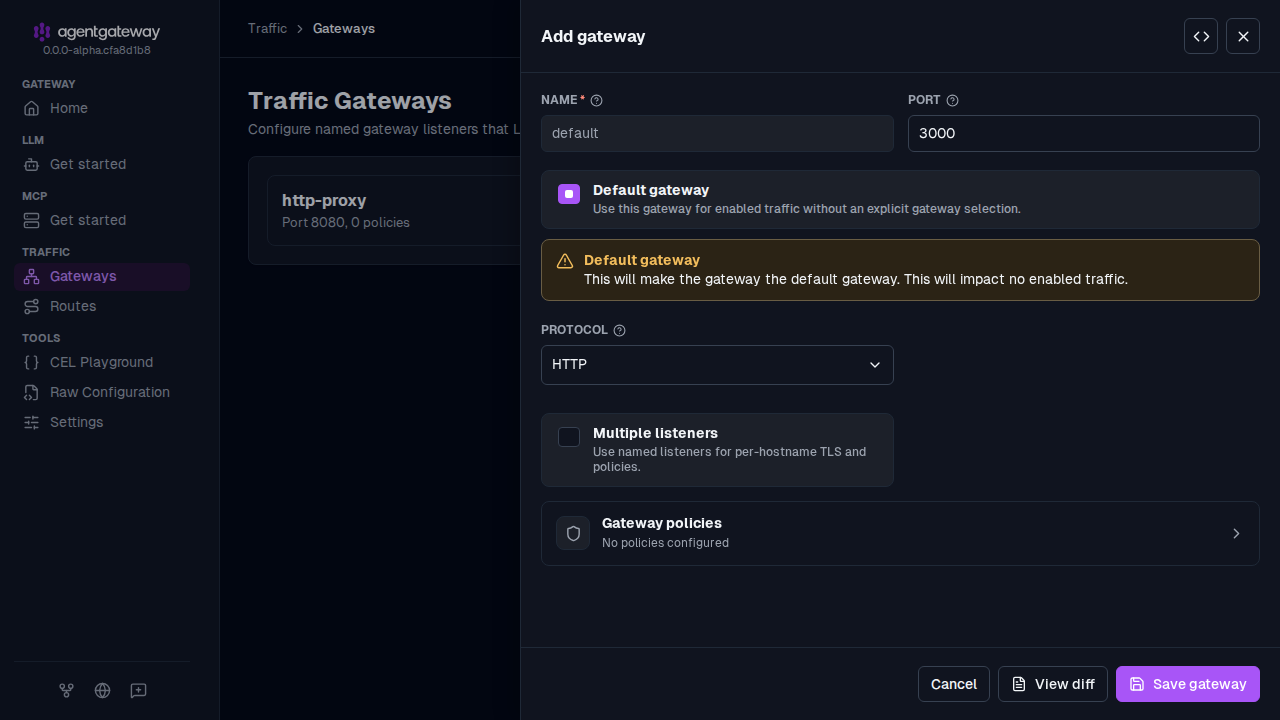Image resolution: width=1280 pixels, height=720 pixels.
Task: Click the MCP Get started server icon
Action: pos(32,220)
